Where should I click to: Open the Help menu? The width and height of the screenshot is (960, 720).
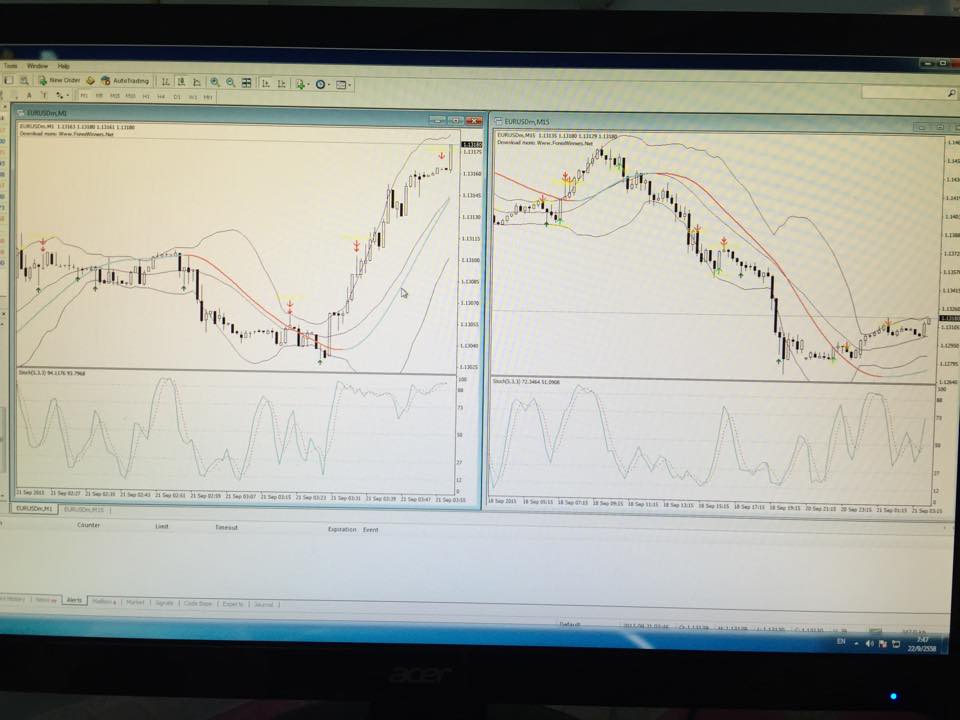tap(64, 66)
